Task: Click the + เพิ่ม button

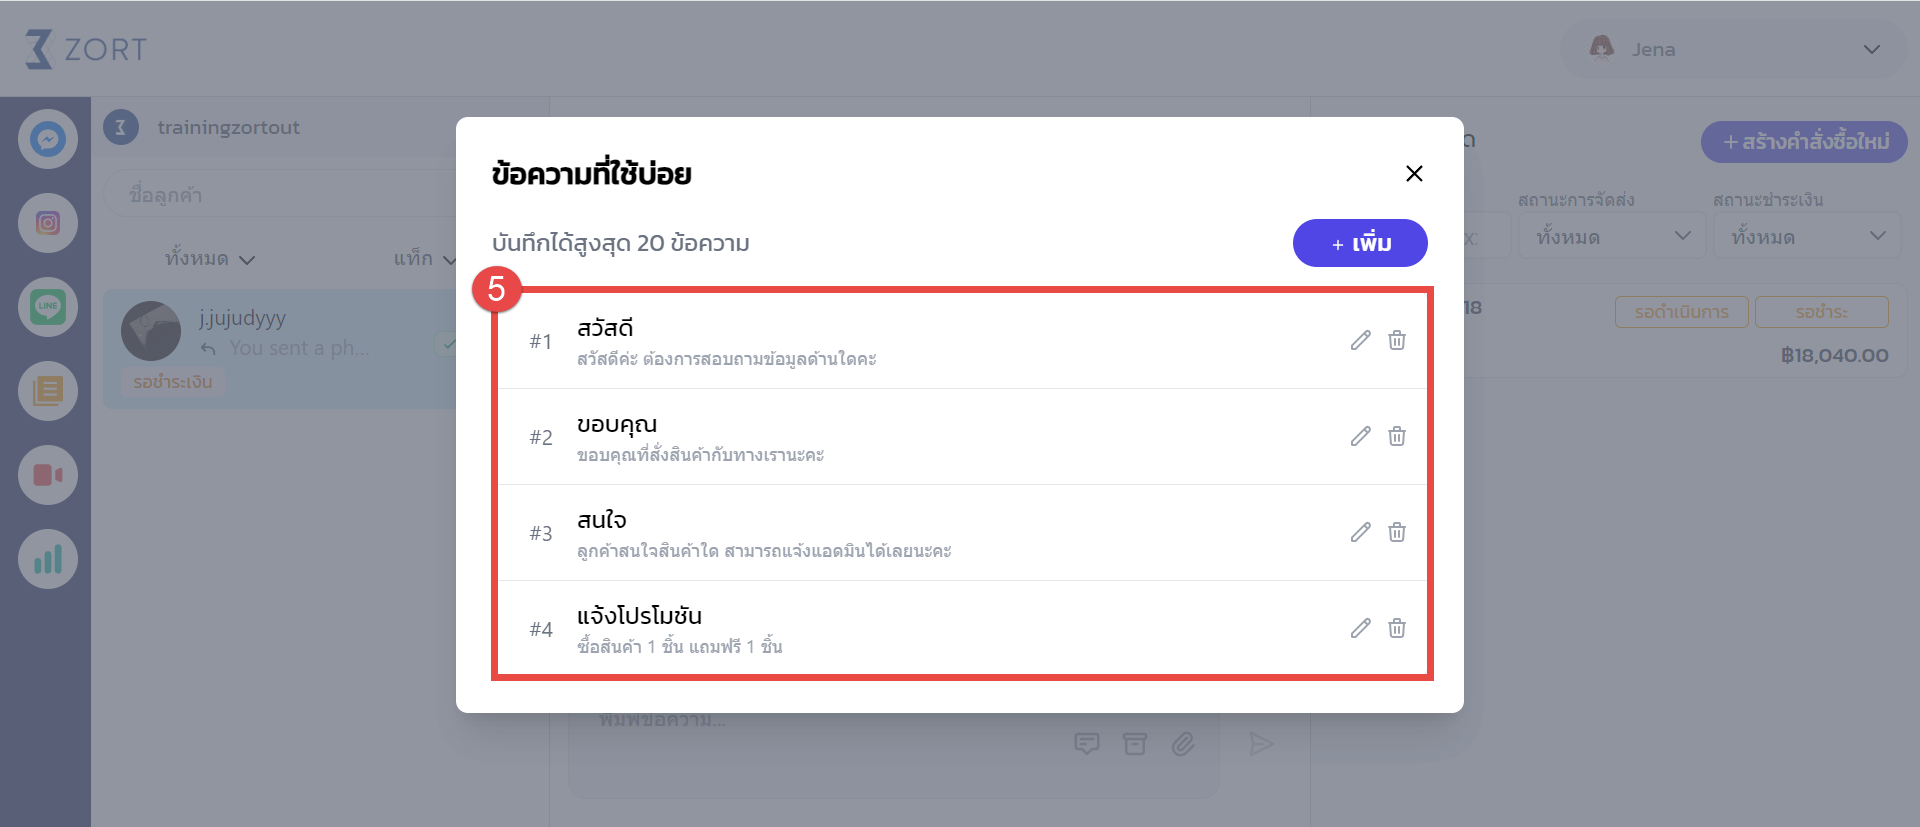Action: pos(1360,243)
